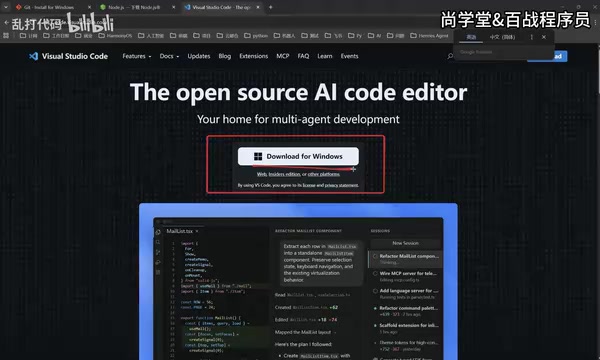
Task: Click 'Refactor command palett...' session row
Action: [405, 311]
